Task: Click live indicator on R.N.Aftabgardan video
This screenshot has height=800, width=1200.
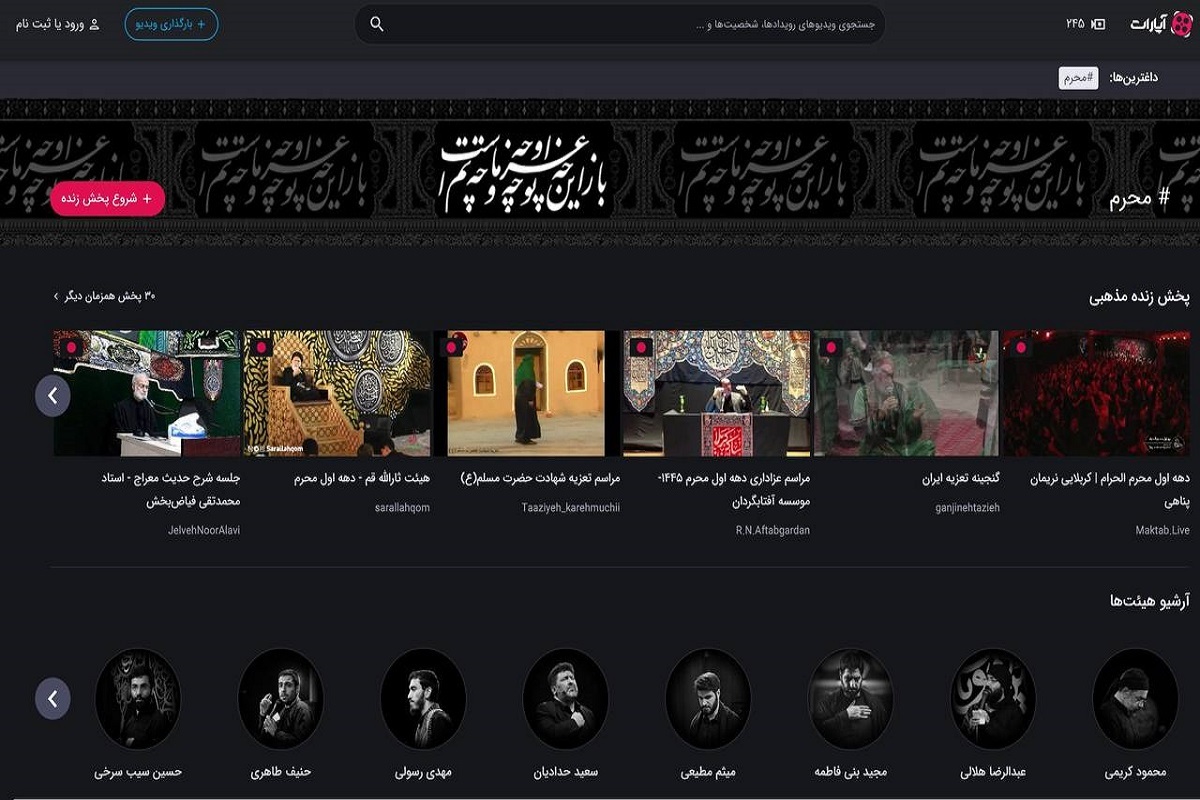Action: [642, 348]
